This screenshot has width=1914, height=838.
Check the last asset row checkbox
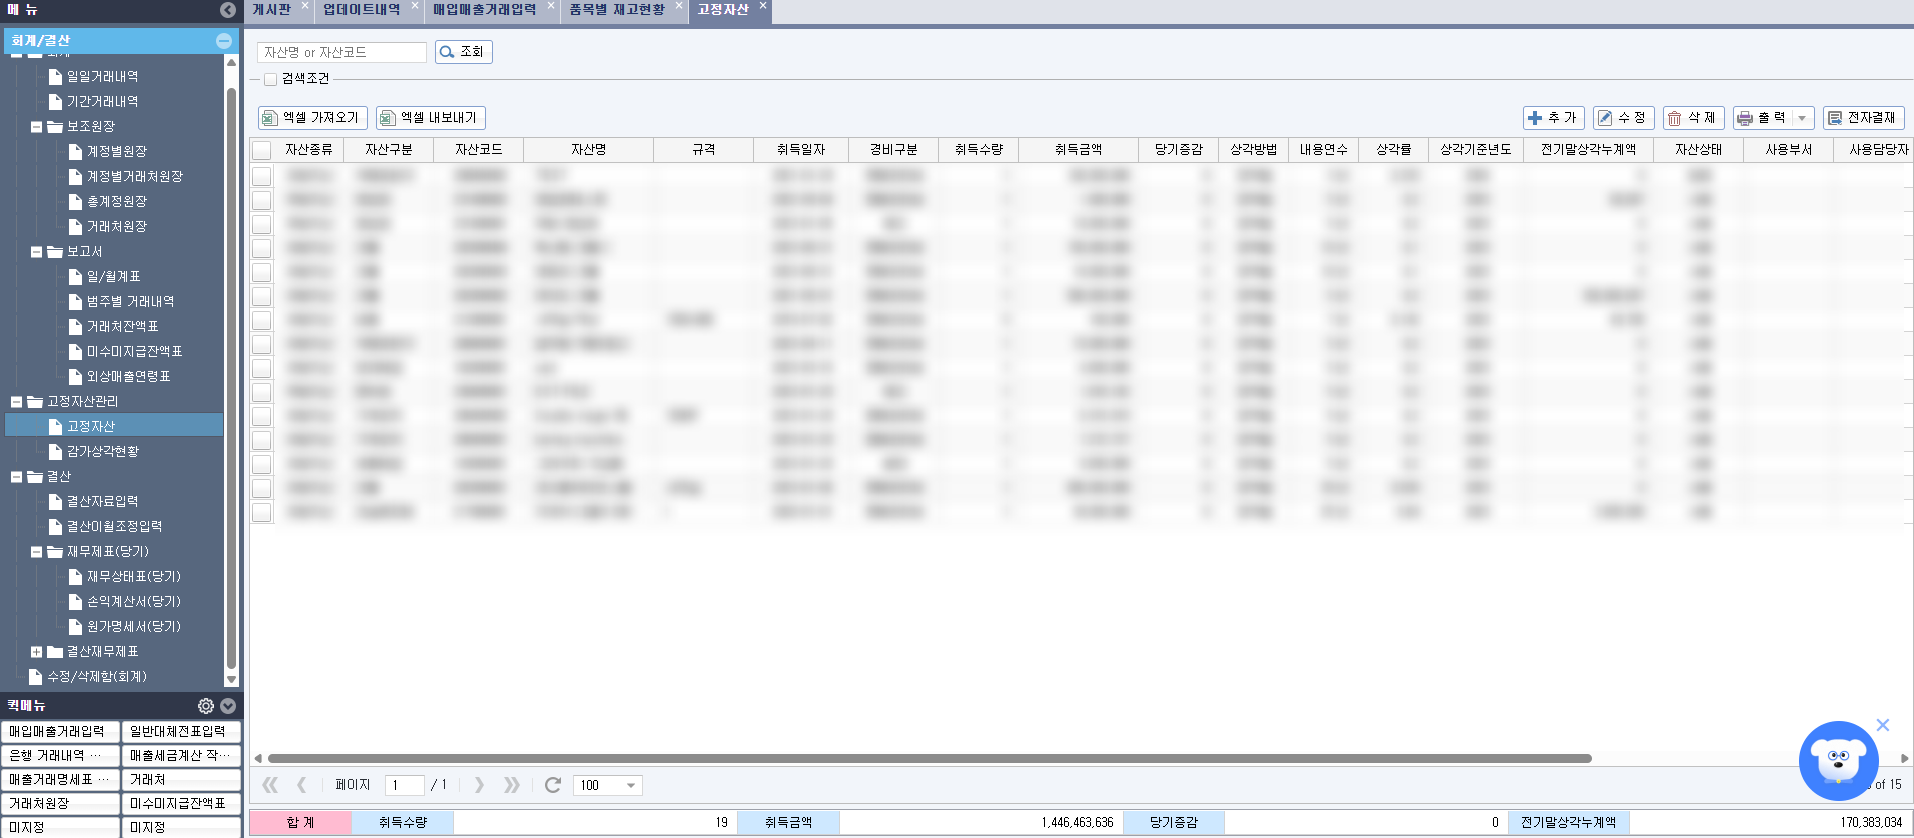262,512
